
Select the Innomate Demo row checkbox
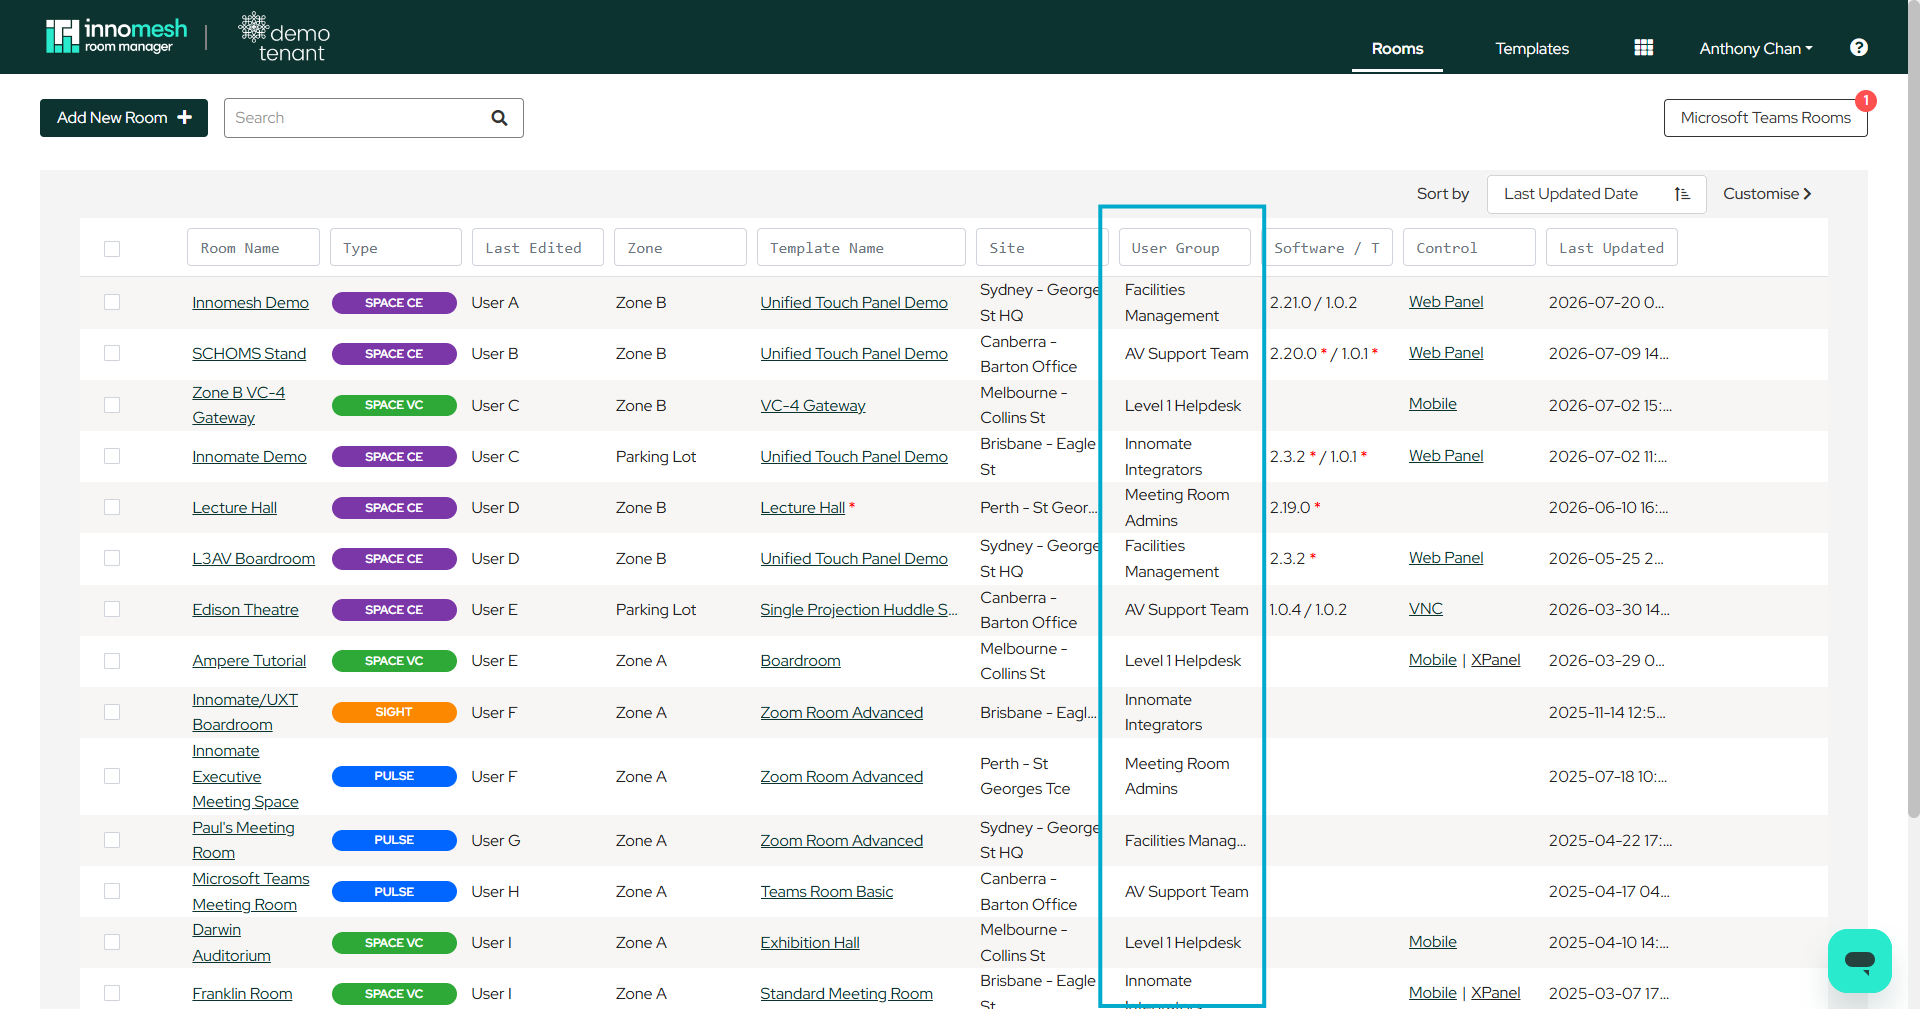pos(112,456)
